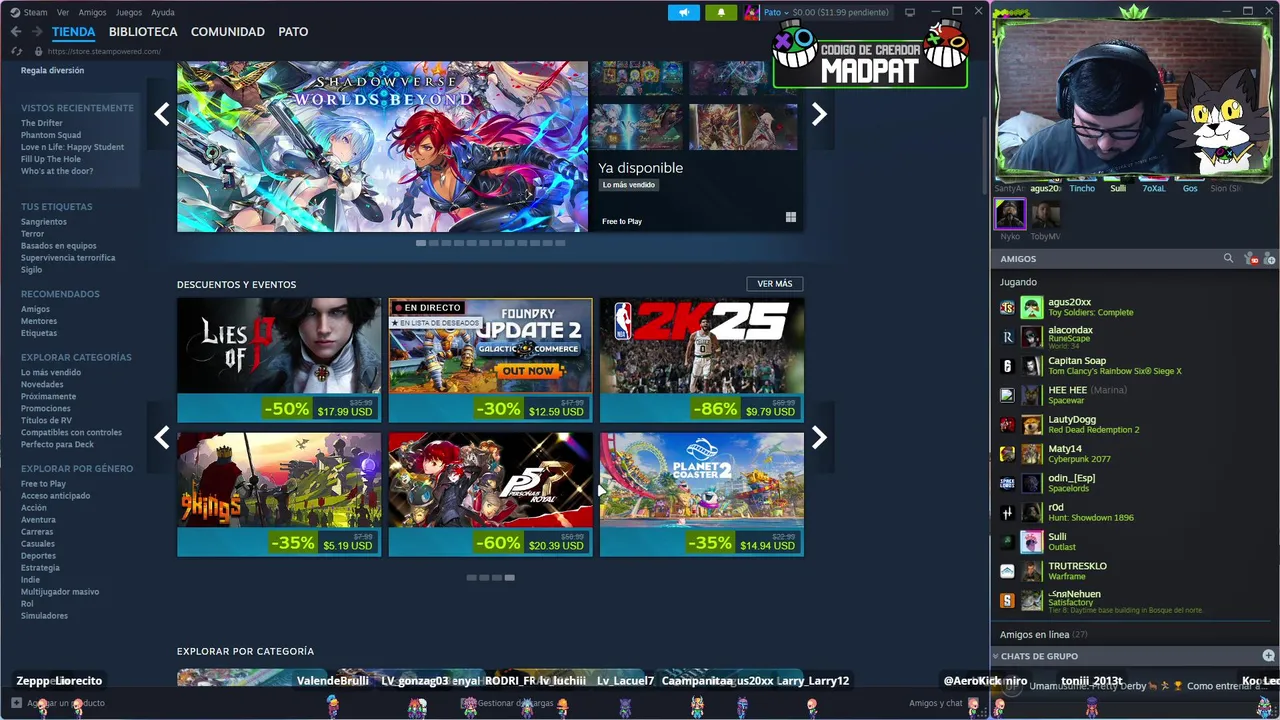The height and width of the screenshot is (720, 1280).
Task: Open the Ayuda menu
Action: coord(162,12)
